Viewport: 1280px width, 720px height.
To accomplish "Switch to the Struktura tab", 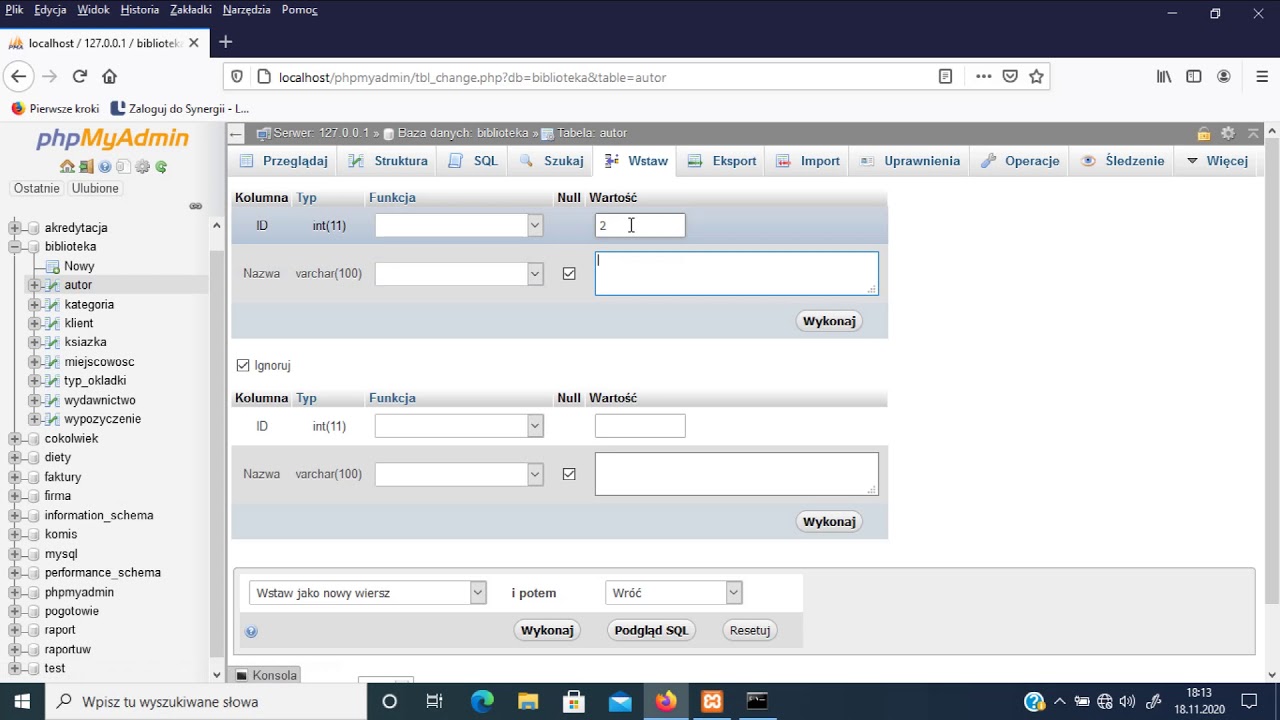I will 388,160.
